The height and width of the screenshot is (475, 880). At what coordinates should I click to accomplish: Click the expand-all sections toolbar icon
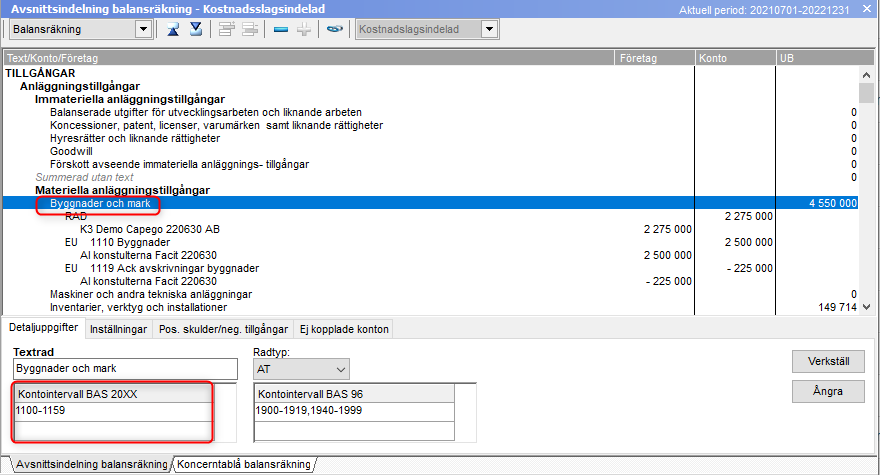click(x=196, y=29)
